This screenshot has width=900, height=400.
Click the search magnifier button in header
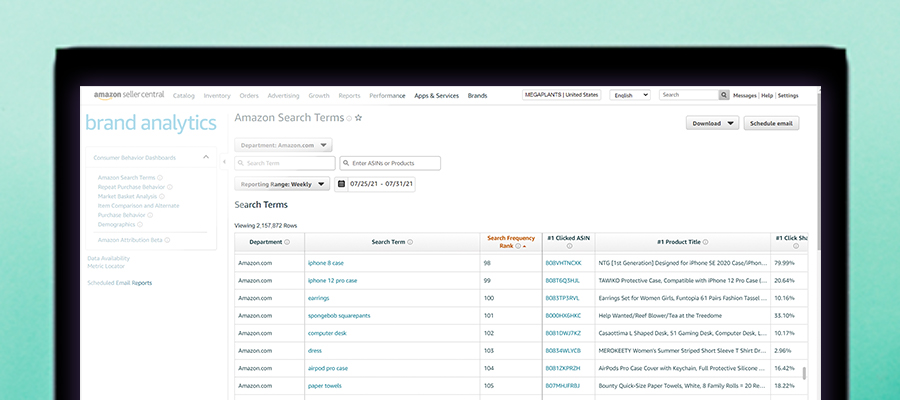[x=724, y=95]
